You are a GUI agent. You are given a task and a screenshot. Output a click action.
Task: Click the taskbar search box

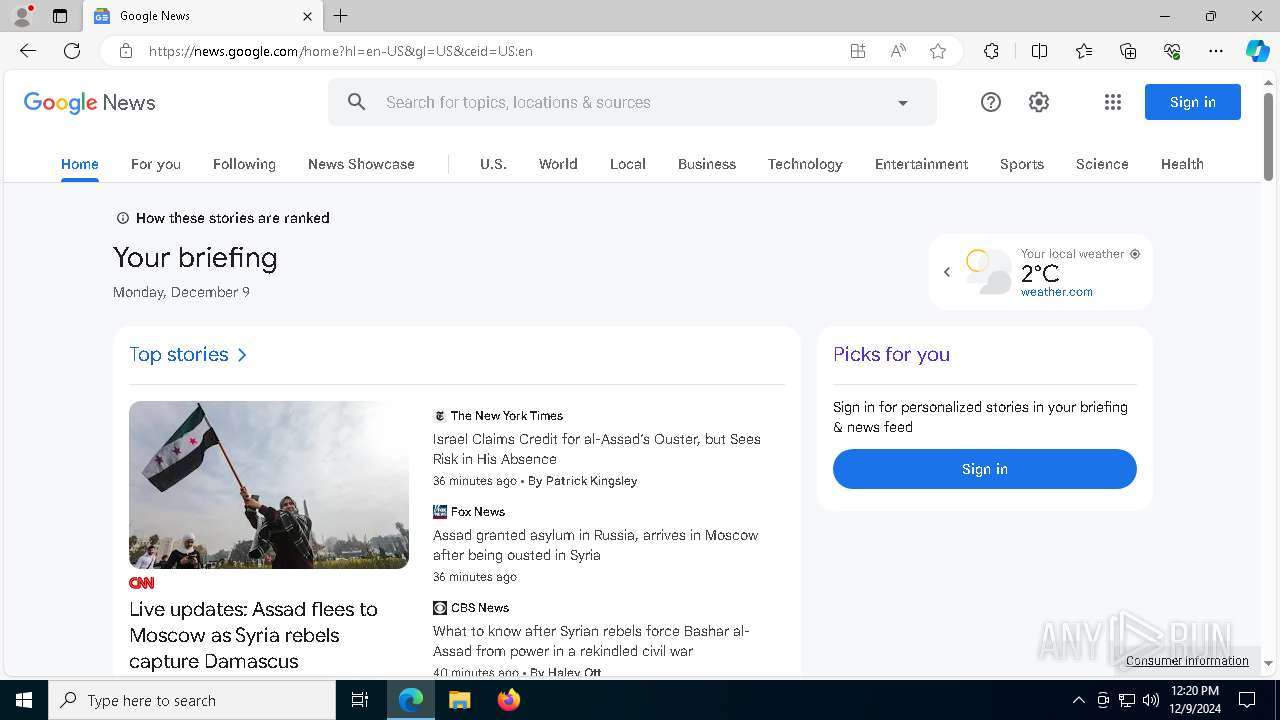[192, 700]
